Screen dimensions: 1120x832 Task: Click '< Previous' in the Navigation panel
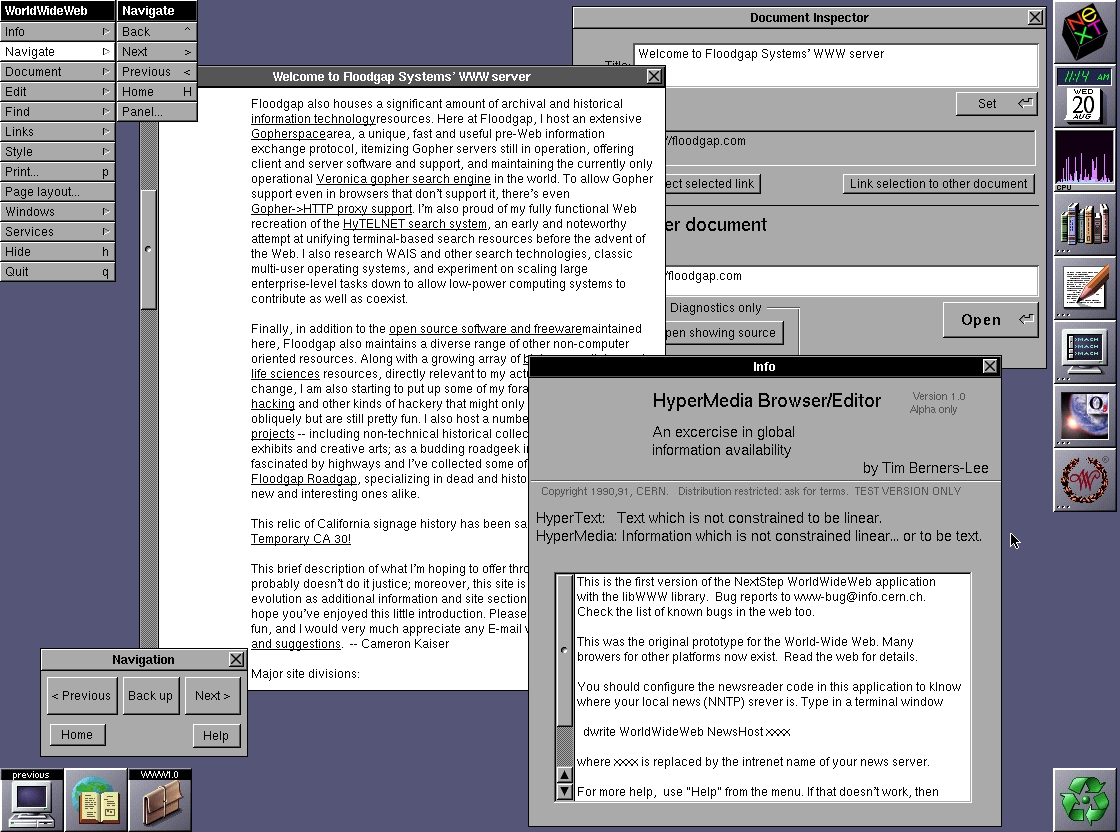(x=81, y=696)
